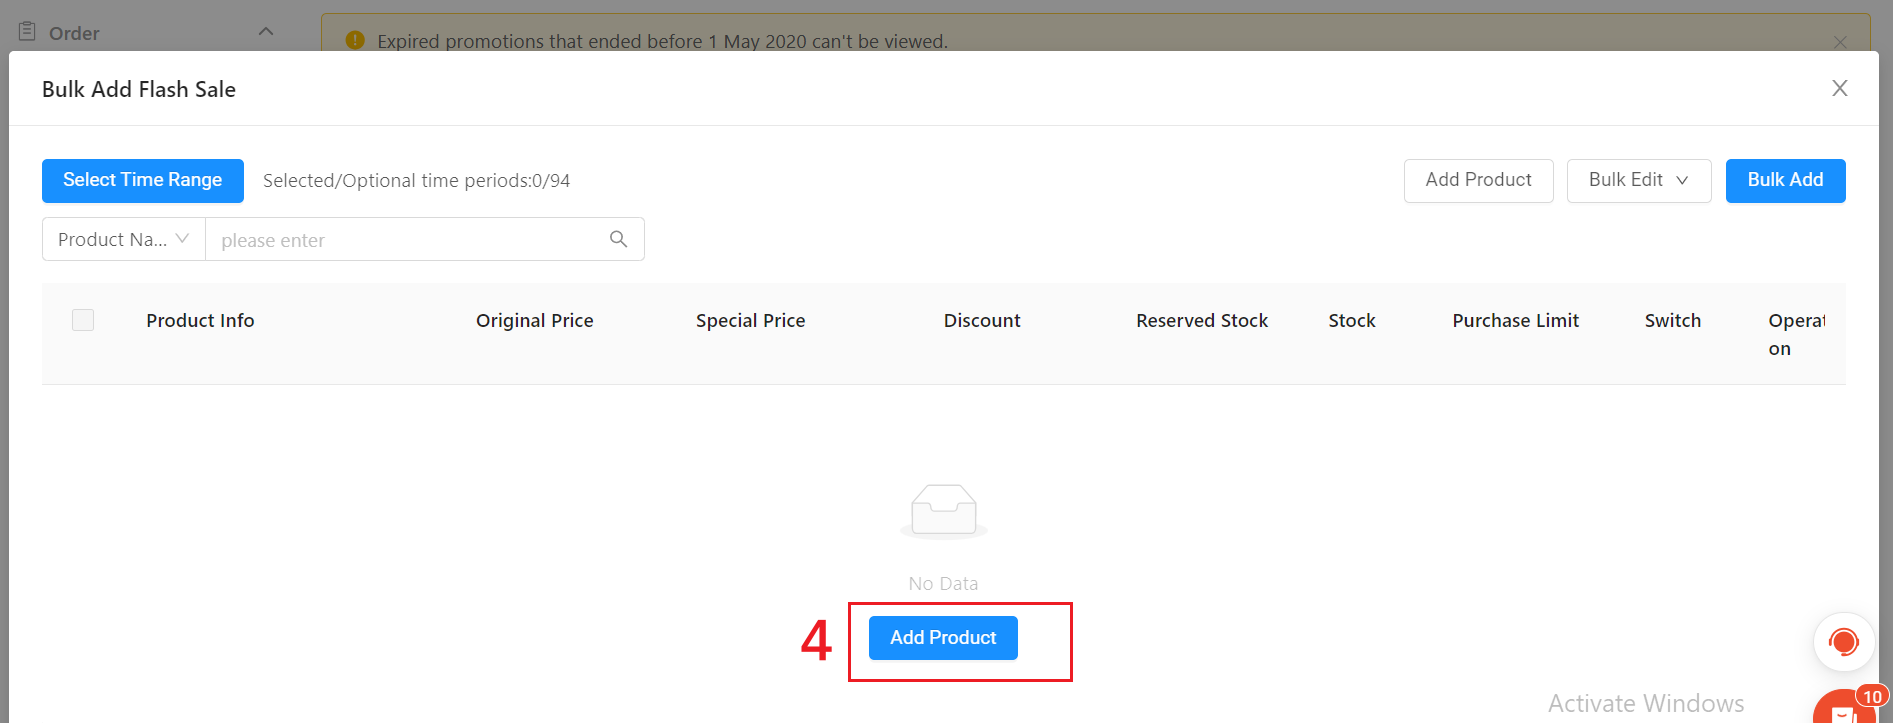Click the No Data empty-box illustration
Image resolution: width=1893 pixels, height=723 pixels.
point(942,511)
